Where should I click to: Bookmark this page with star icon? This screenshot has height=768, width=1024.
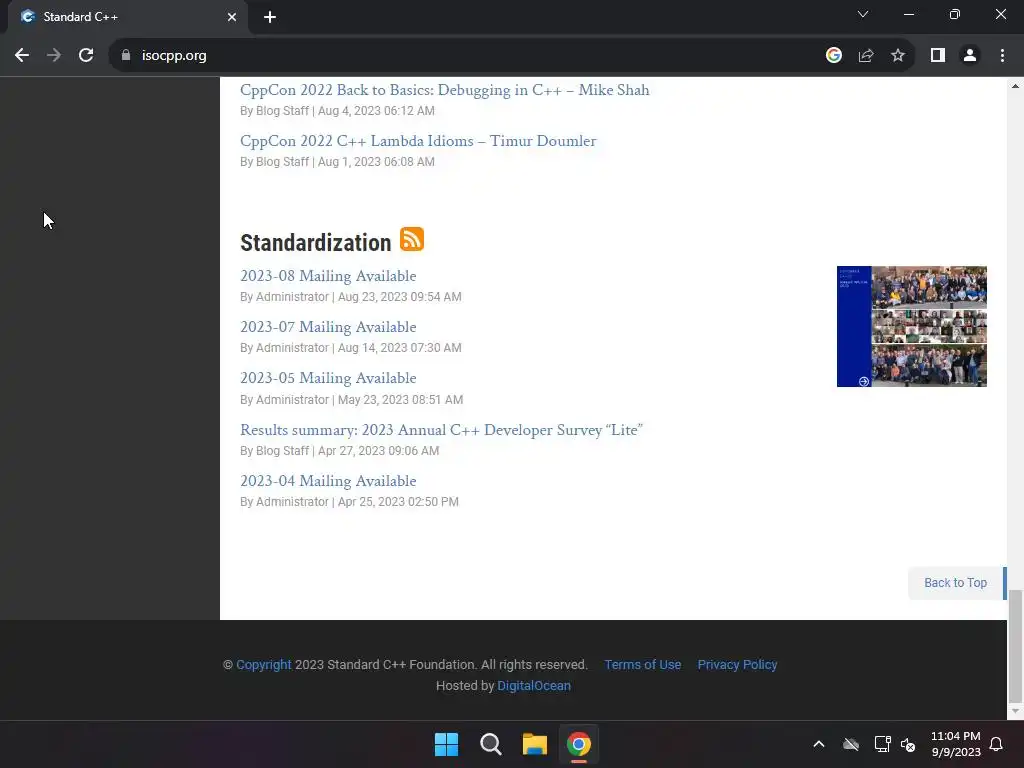(x=898, y=56)
